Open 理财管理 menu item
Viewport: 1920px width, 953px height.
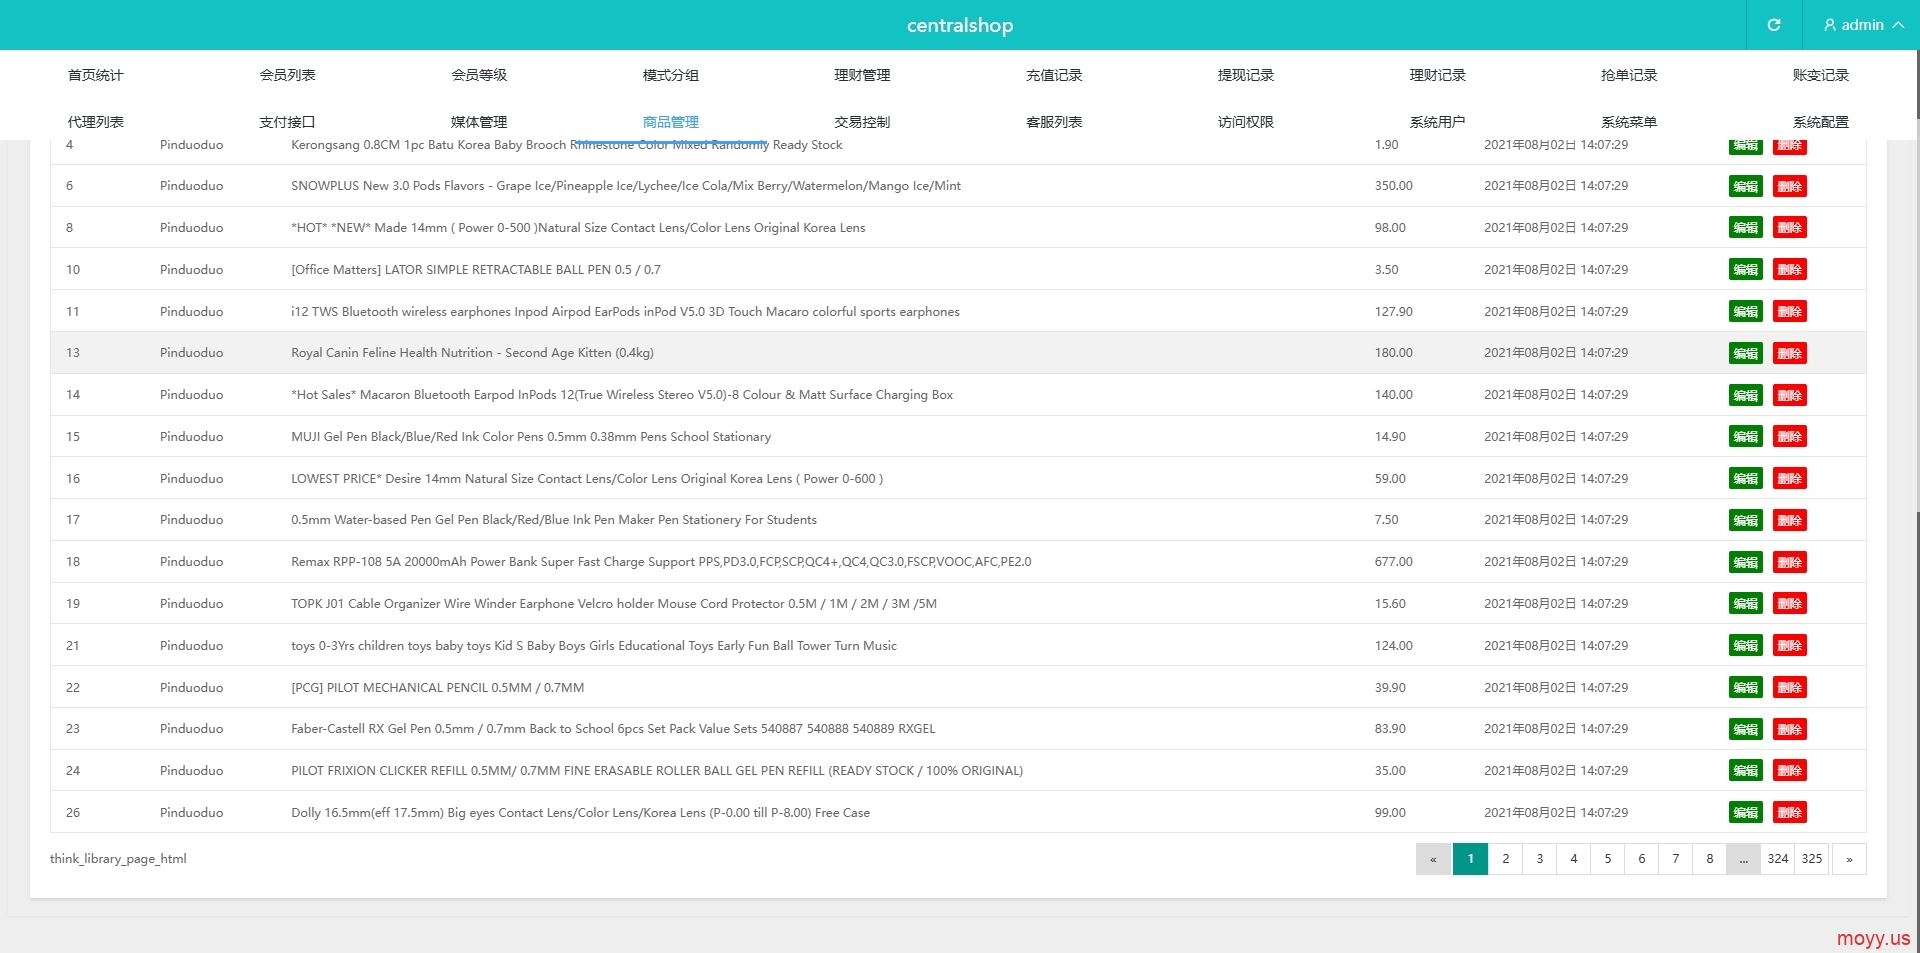coord(862,75)
